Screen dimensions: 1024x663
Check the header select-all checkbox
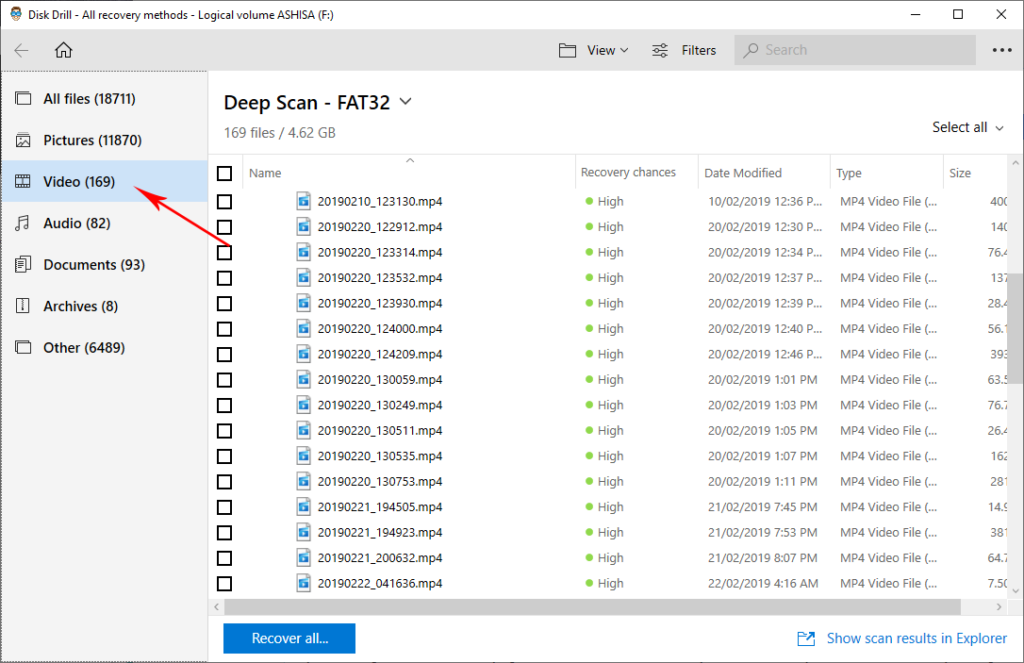point(224,172)
